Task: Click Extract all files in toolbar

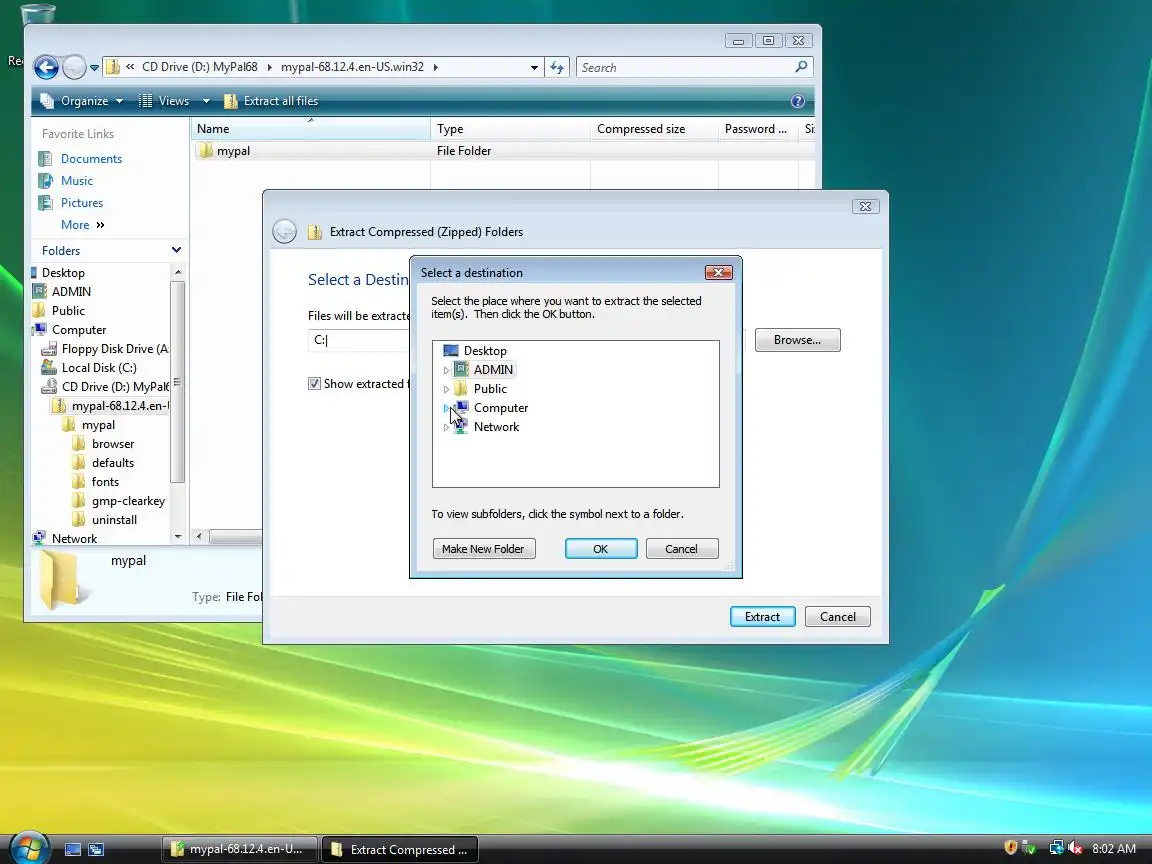Action: 271,101
